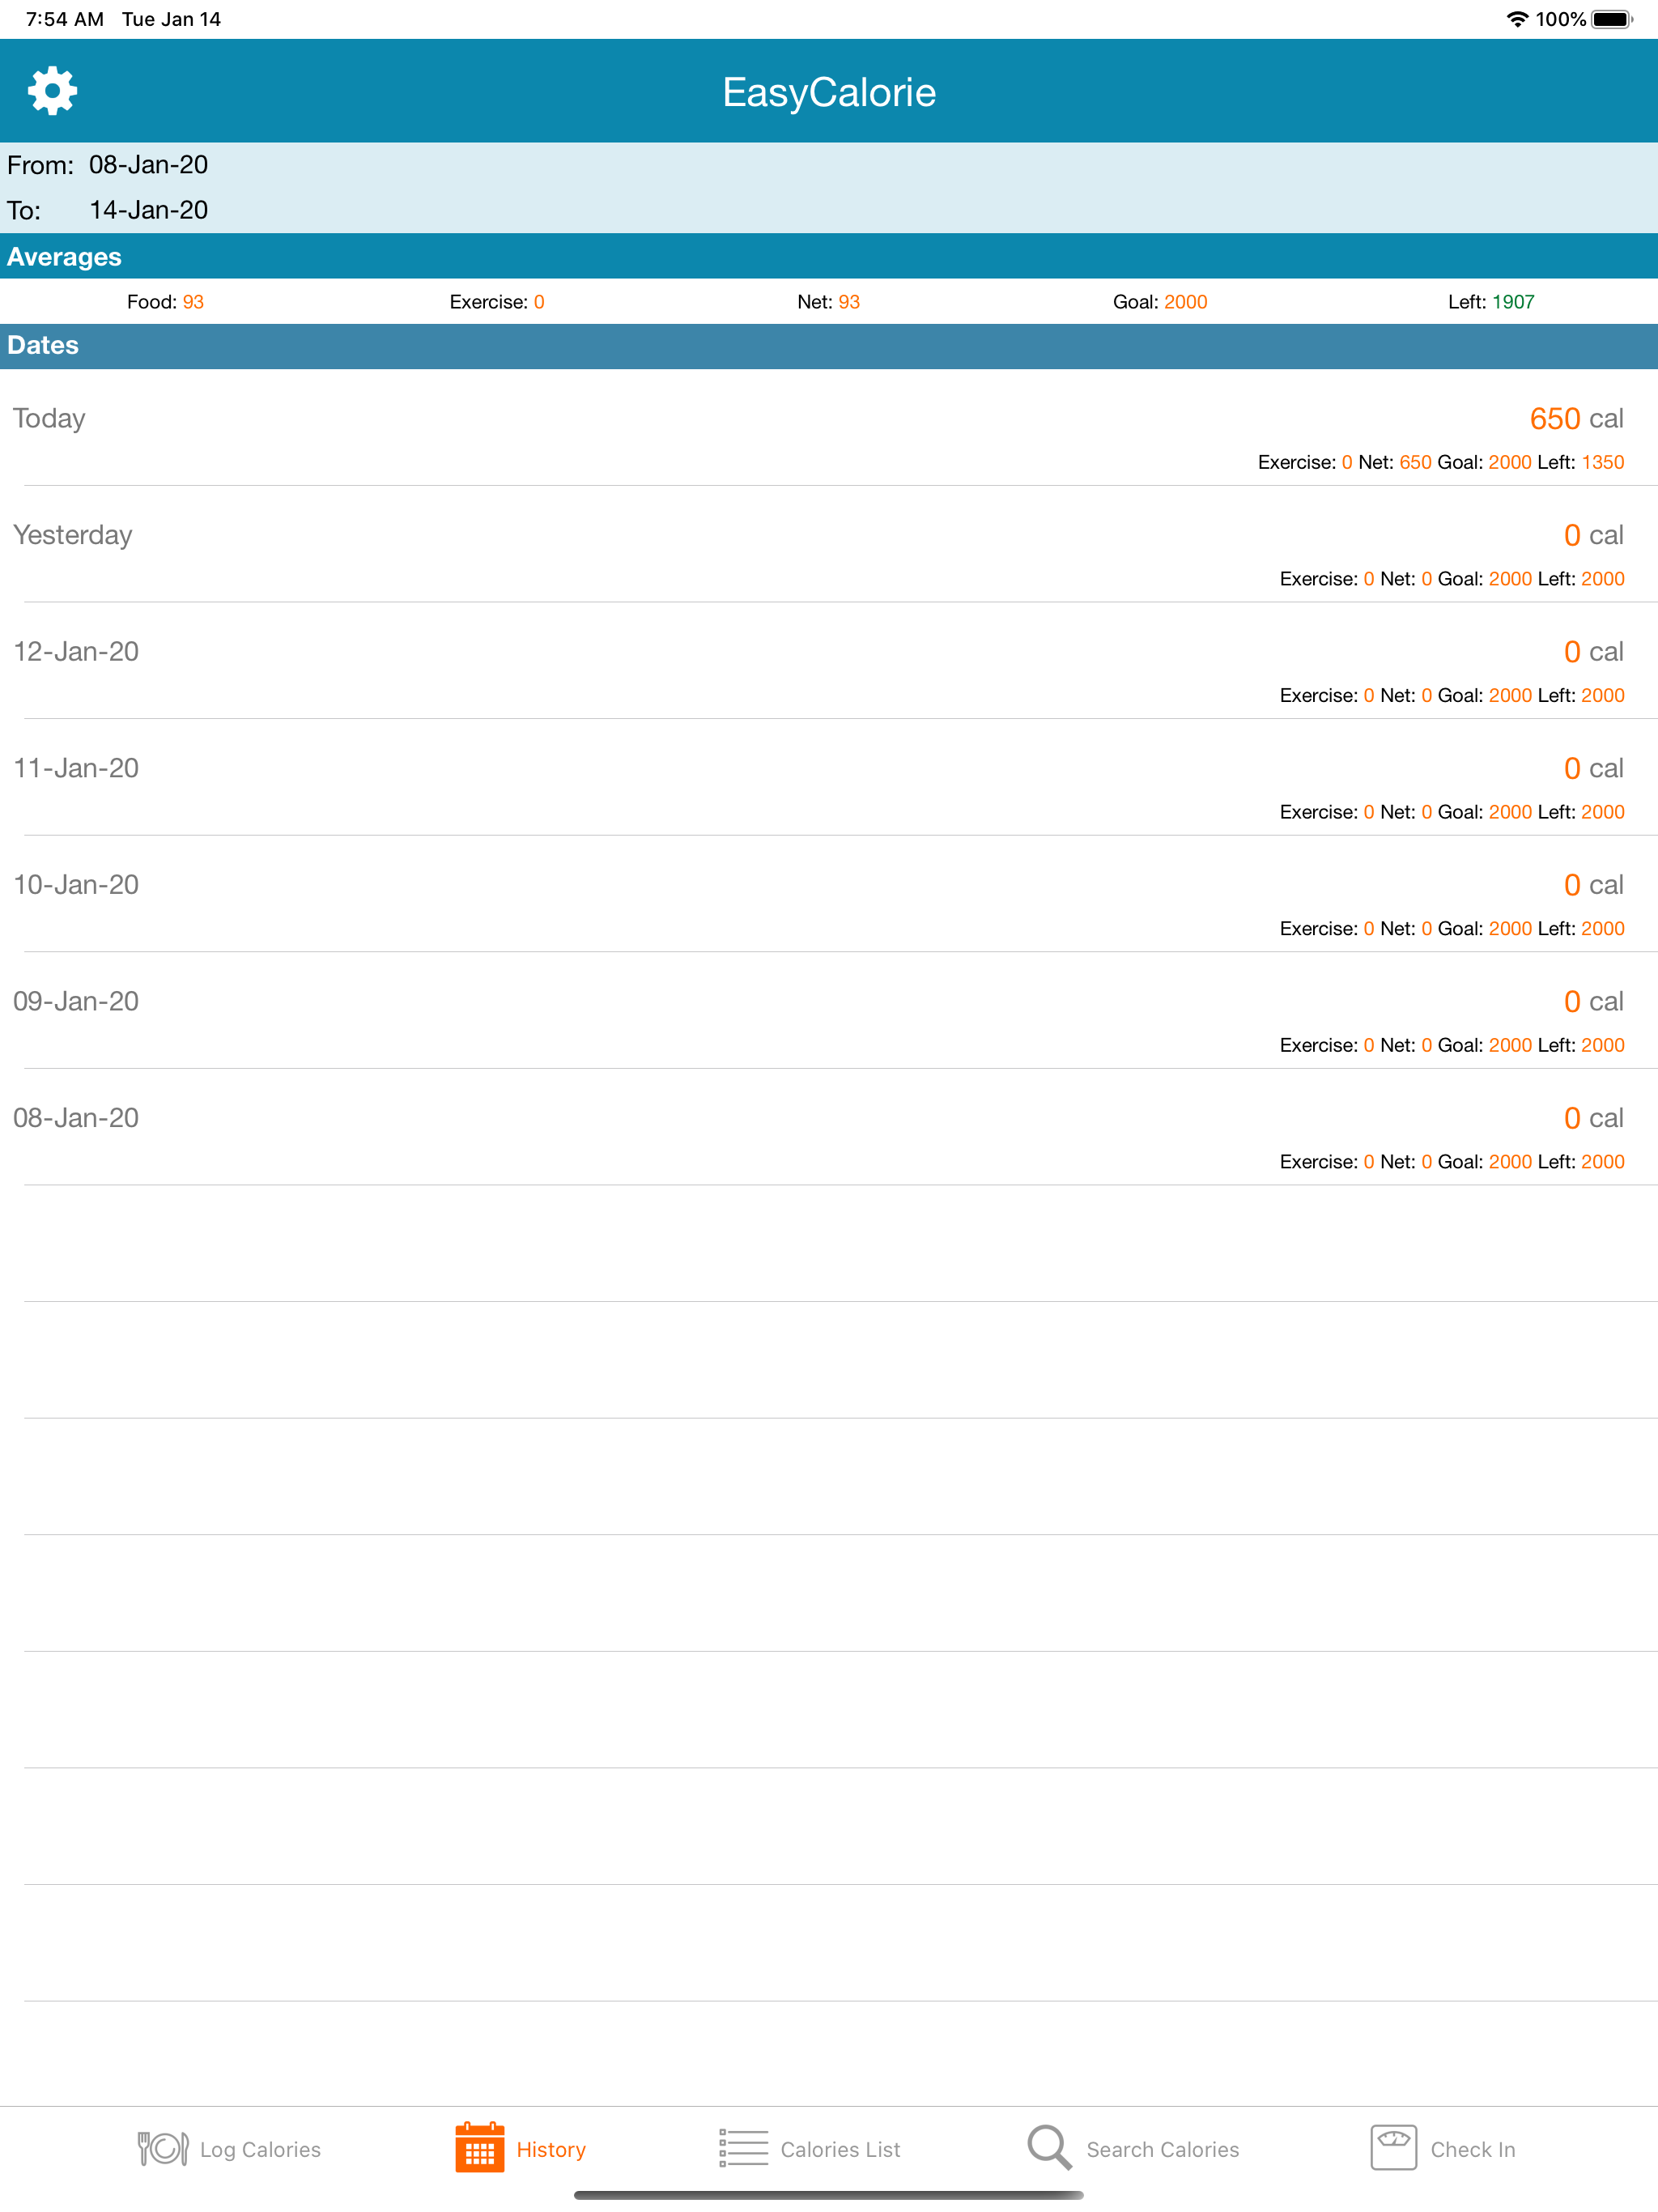
Task: Tap the home indicator bar
Action: point(829,2195)
